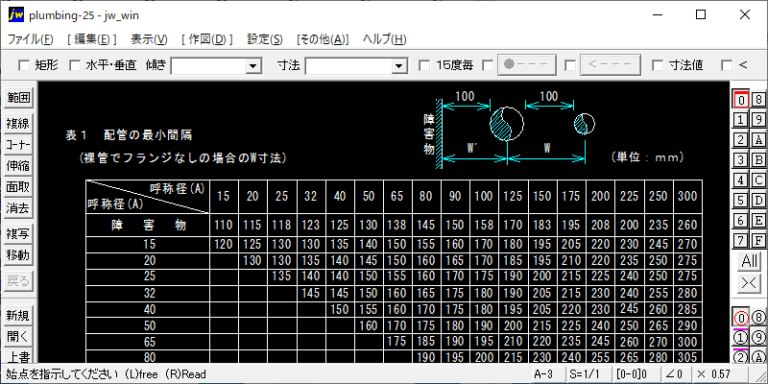Select layer group circle 1
This screenshot has height=384, width=768.
coord(741,337)
